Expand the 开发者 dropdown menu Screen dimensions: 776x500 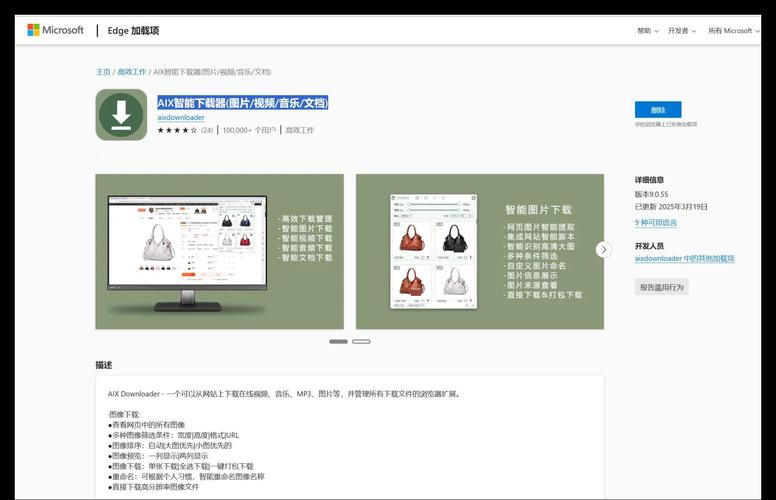coord(681,31)
